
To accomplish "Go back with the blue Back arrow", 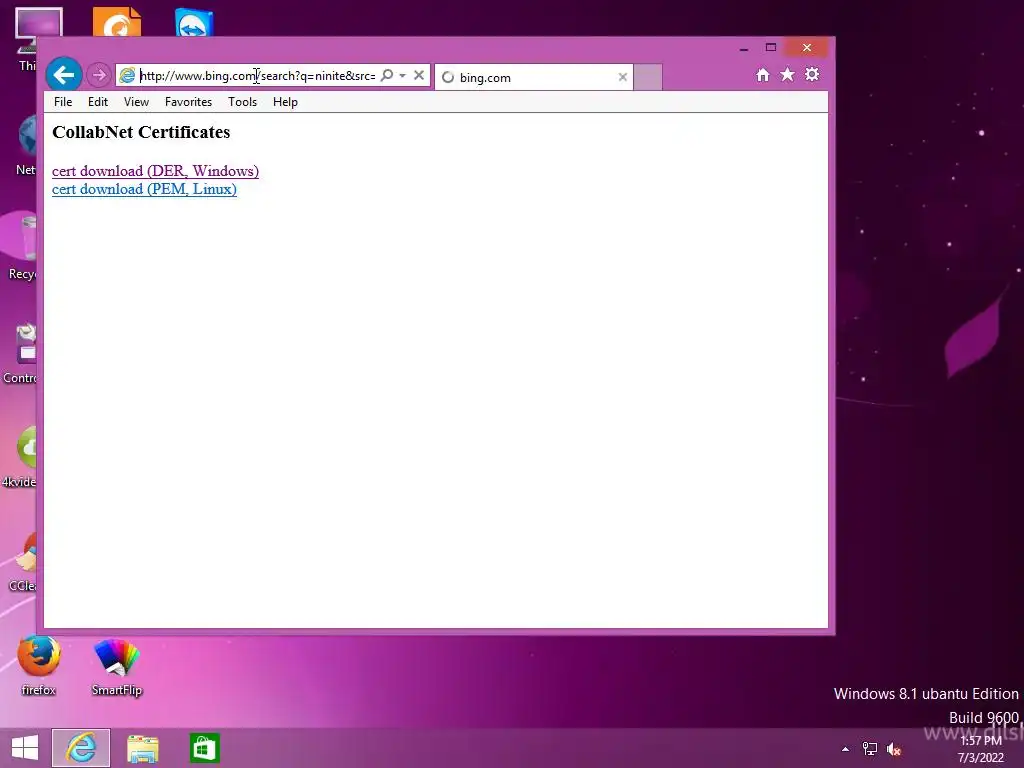I will [64, 75].
